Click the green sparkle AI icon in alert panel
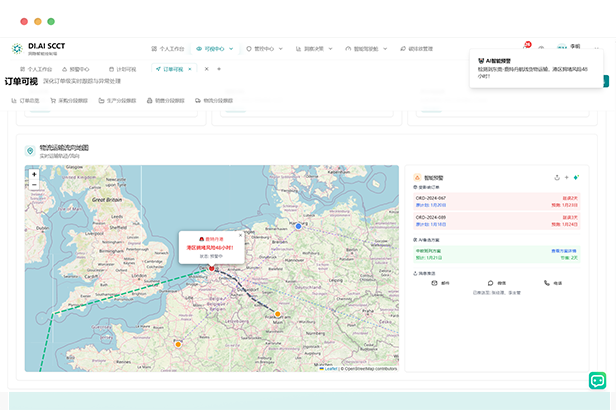Screen dimensions: 616x410 (576, 178)
